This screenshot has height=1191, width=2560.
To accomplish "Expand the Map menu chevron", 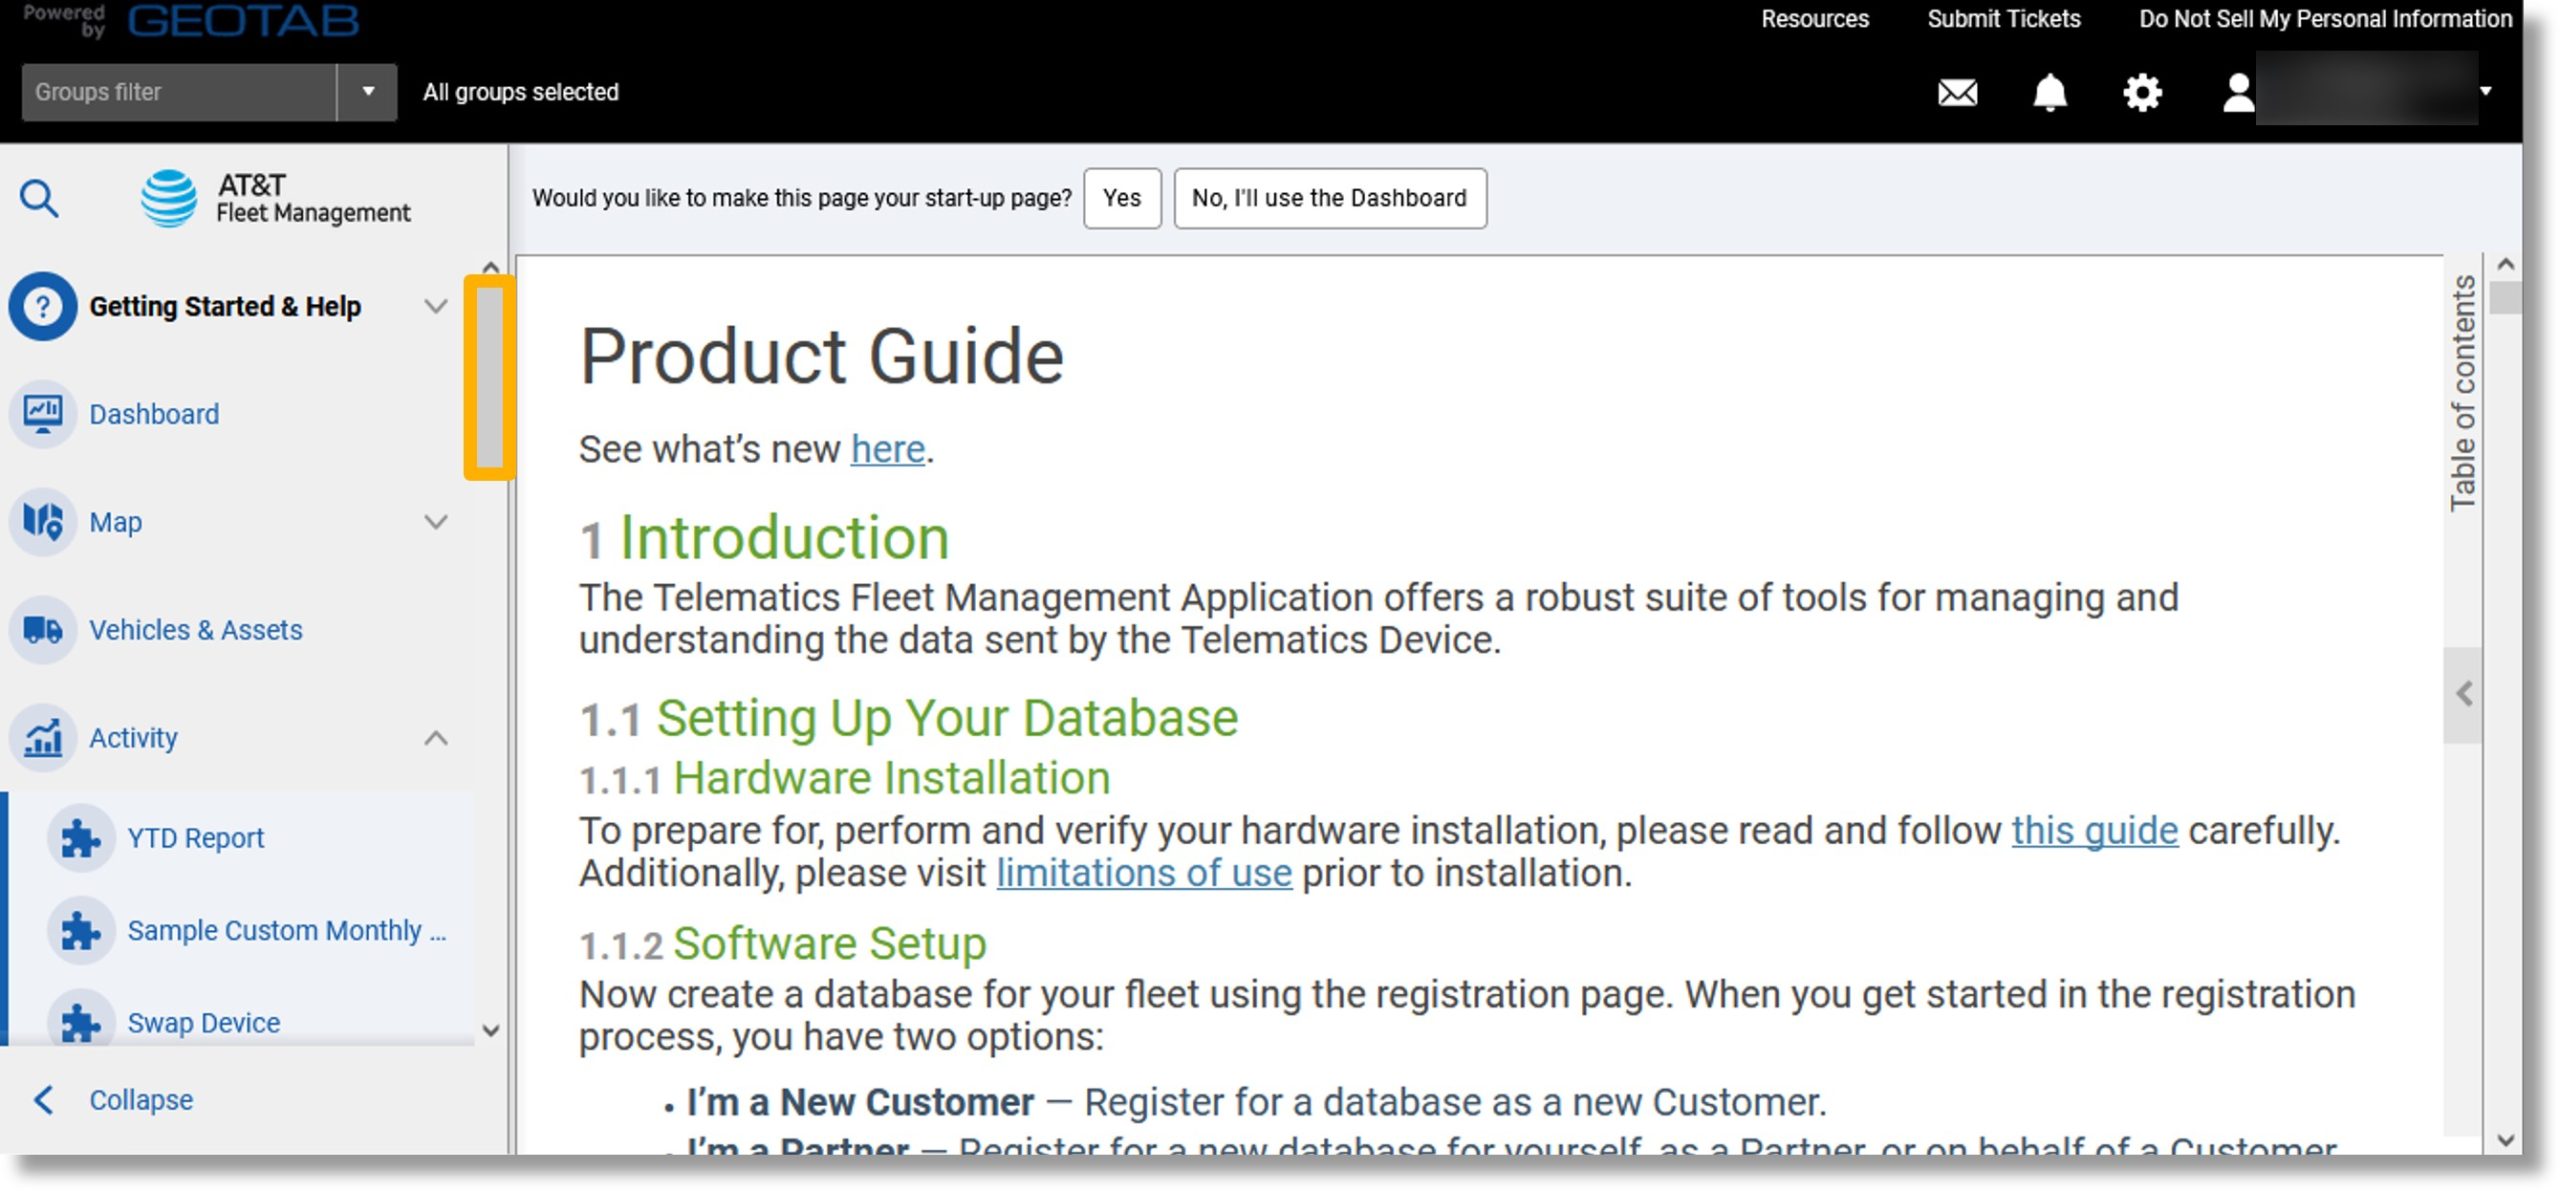I will (436, 521).
